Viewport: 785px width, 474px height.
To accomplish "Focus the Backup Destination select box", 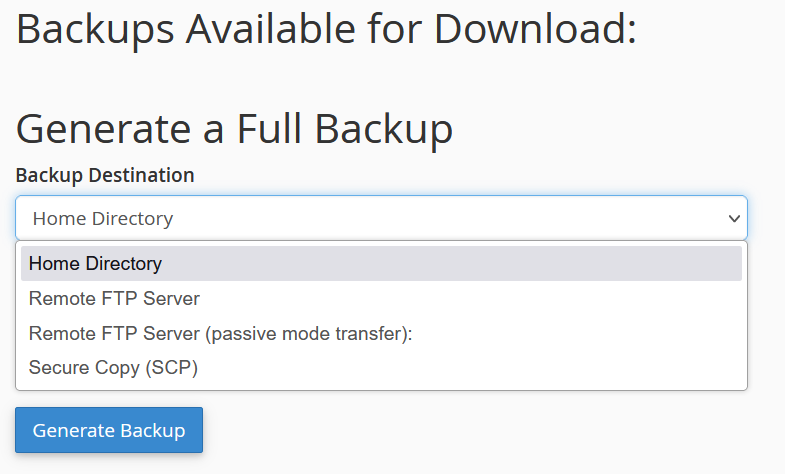I will [380, 218].
